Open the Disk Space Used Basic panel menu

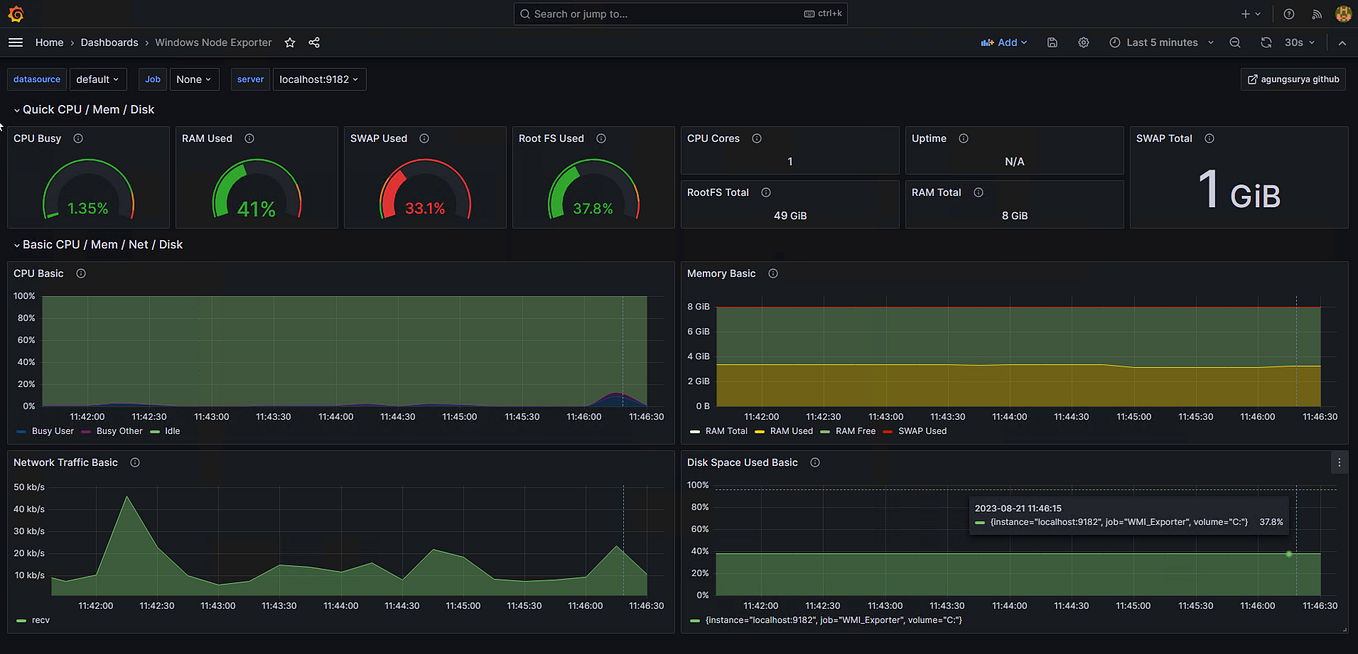tap(1339, 462)
